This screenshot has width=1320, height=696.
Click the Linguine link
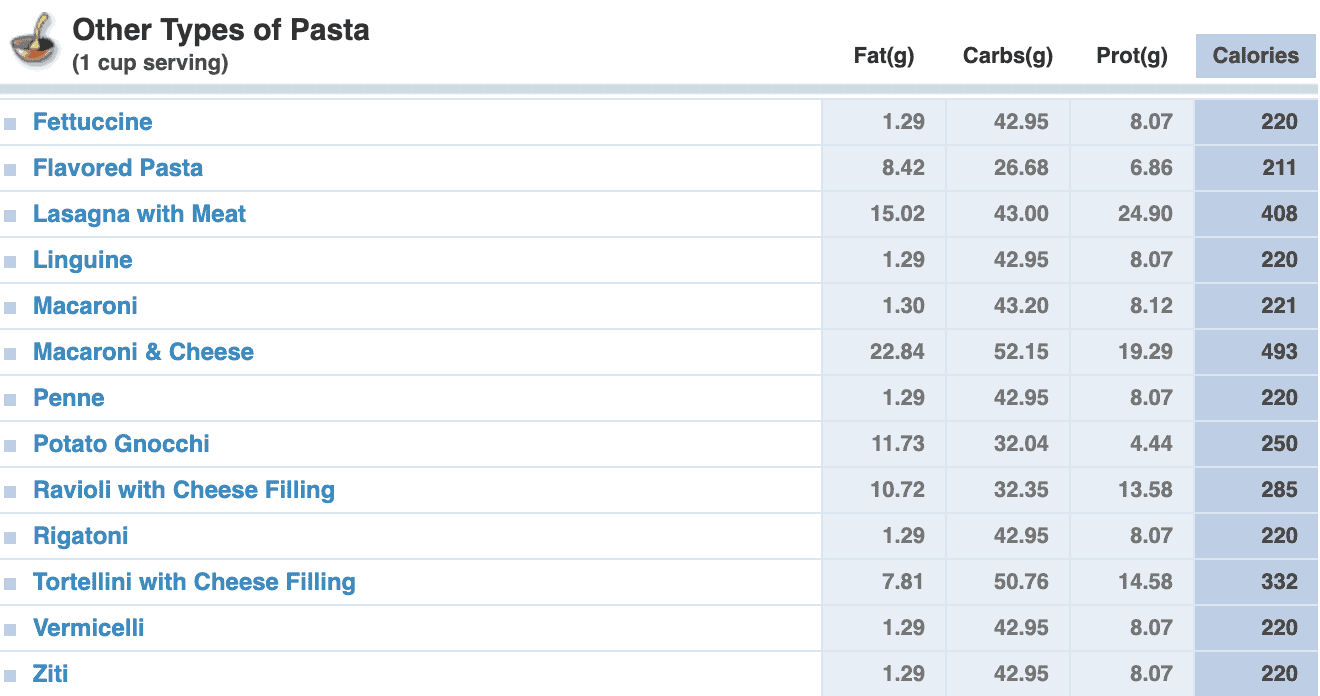(x=82, y=260)
